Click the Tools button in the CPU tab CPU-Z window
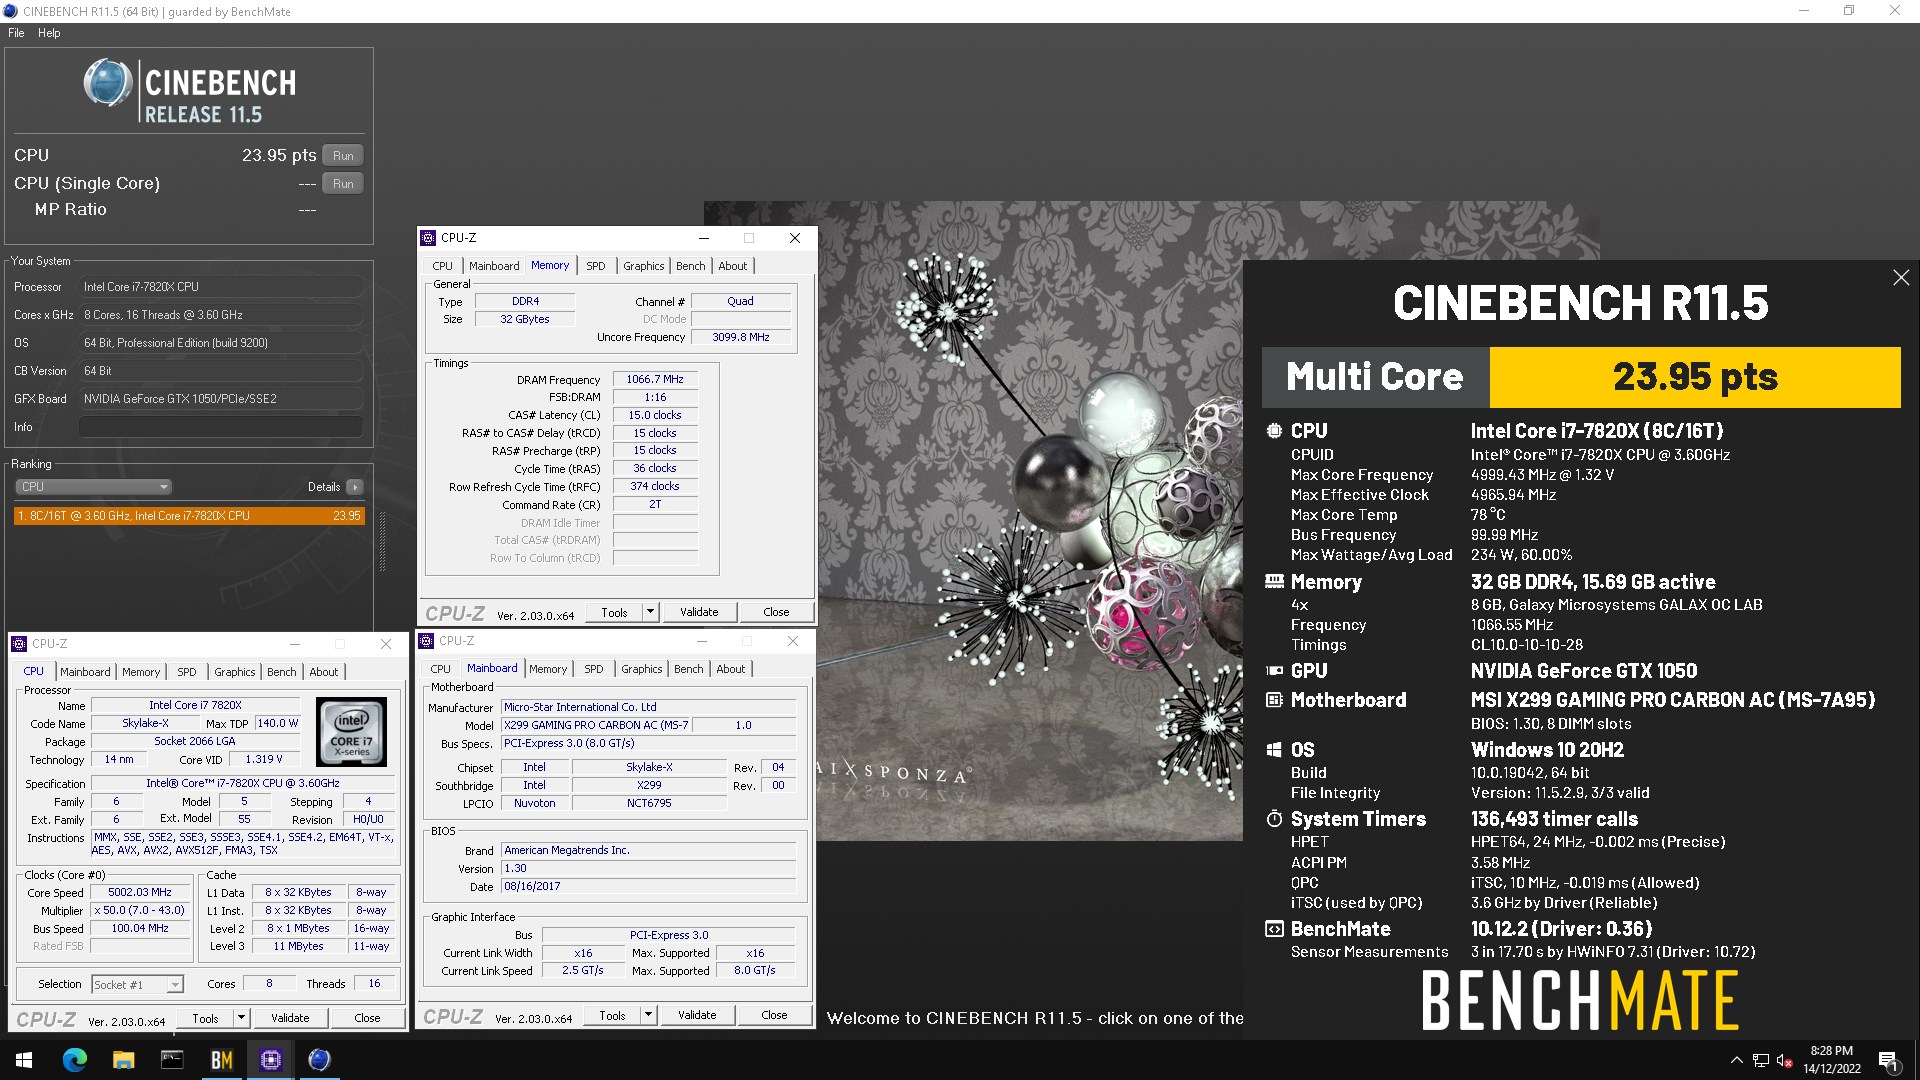 pos(205,1018)
